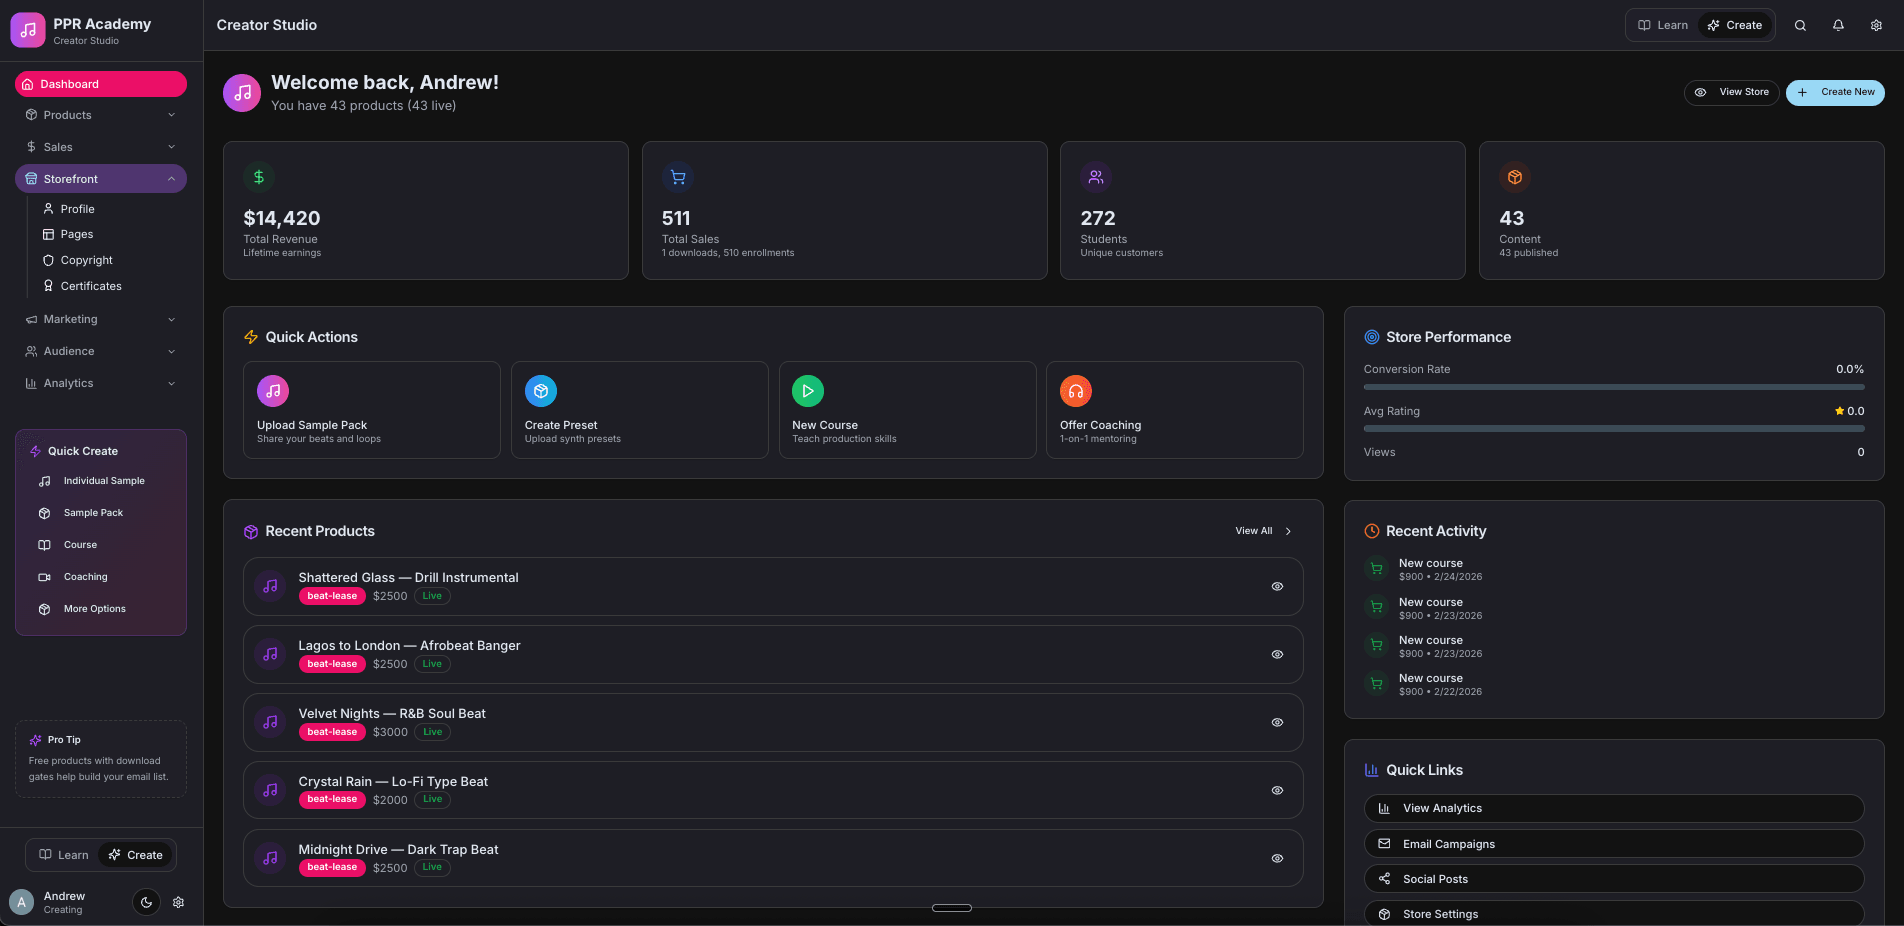Click the Conversion Rate progress bar
The width and height of the screenshot is (1904, 926).
(x=1613, y=386)
